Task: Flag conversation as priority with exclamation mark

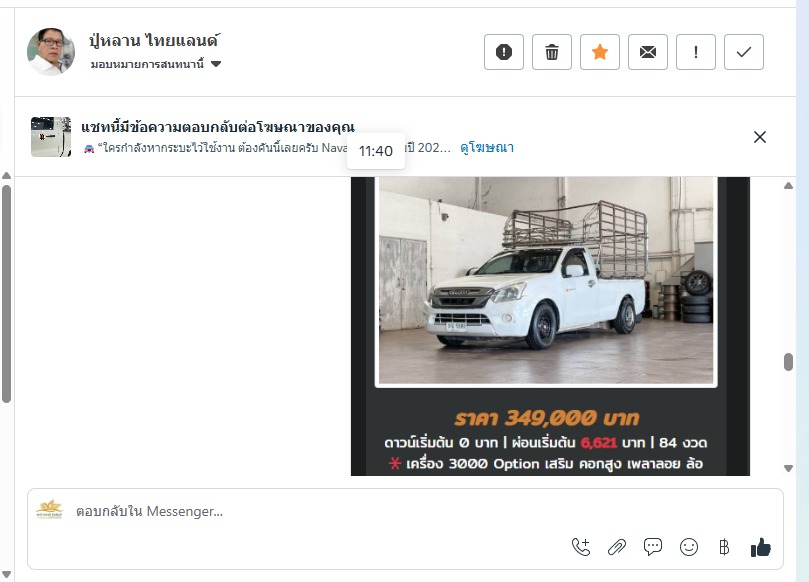Action: (695, 52)
